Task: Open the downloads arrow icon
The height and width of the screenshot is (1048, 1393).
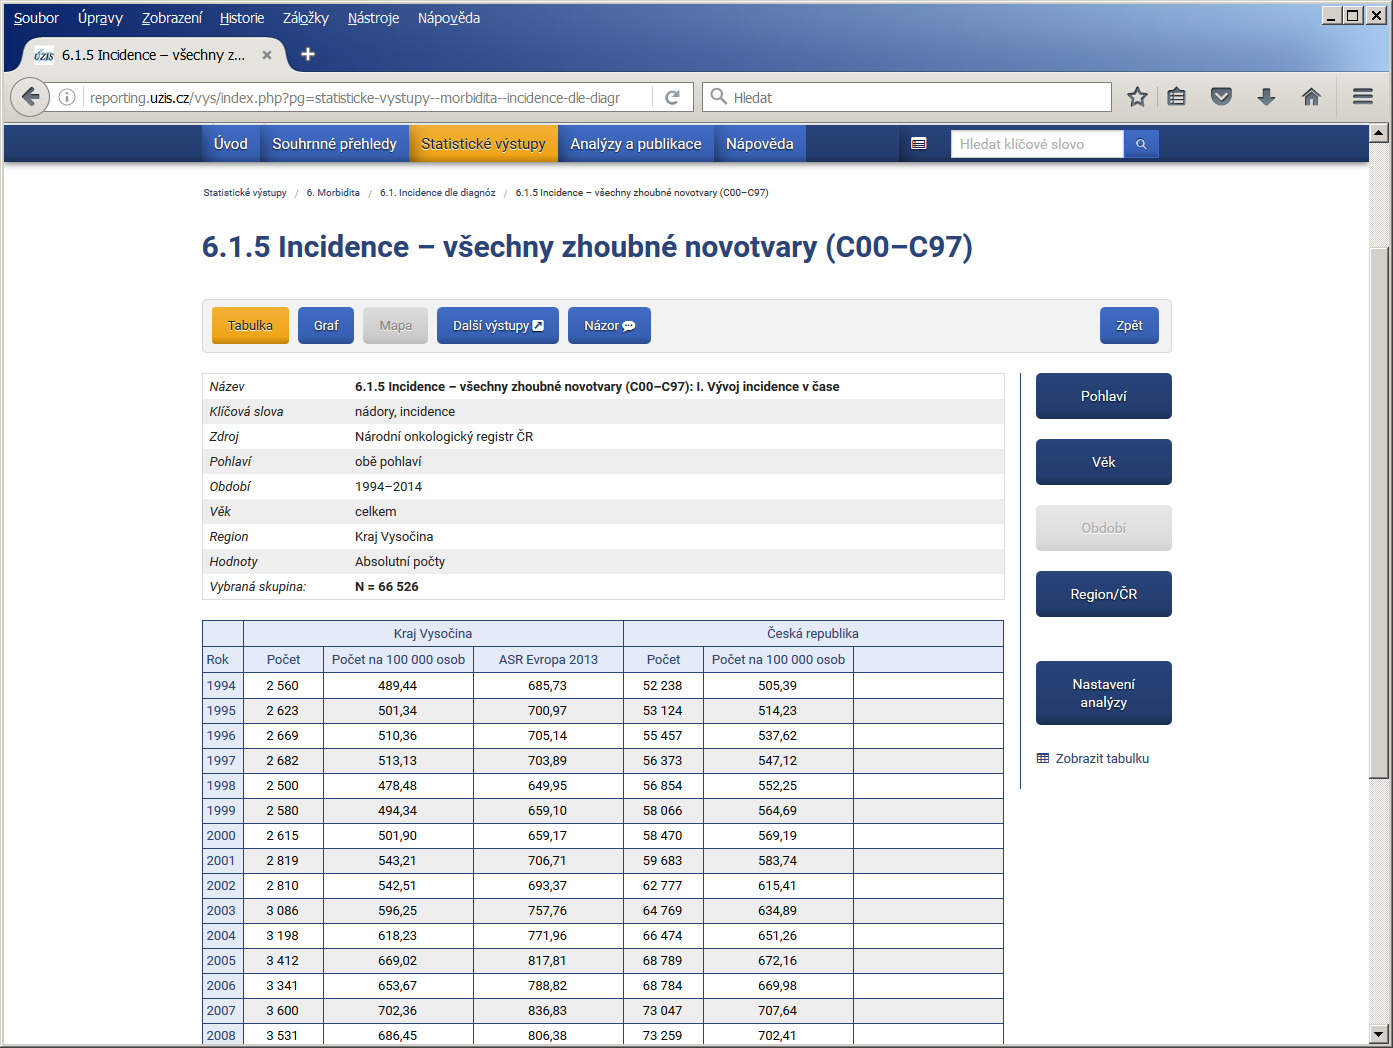Action: pyautogui.click(x=1266, y=97)
